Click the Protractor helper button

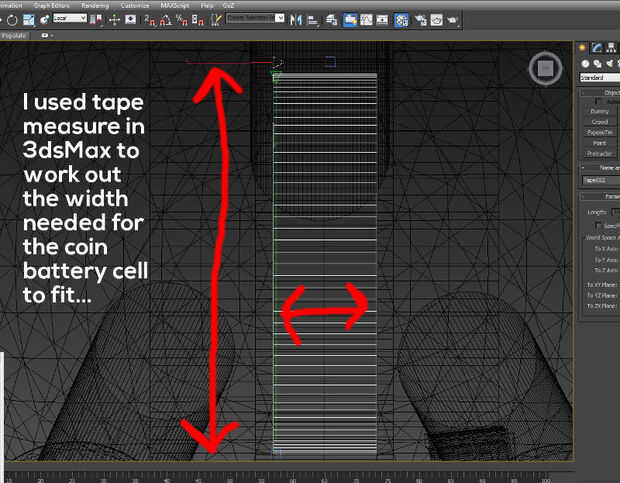599,153
